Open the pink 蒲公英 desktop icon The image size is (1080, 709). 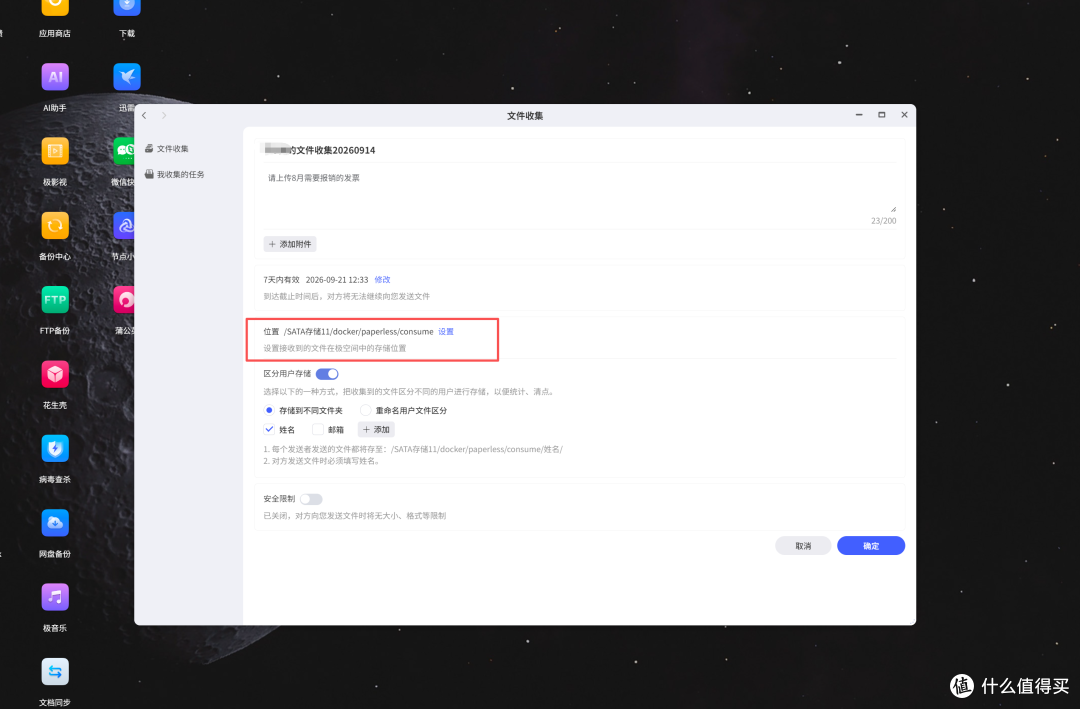tap(124, 300)
